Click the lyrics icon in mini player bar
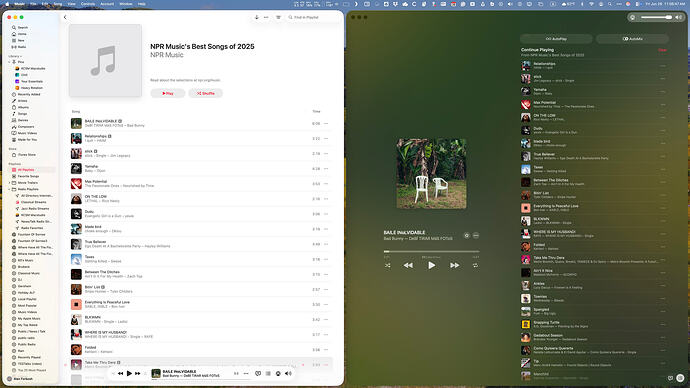The image size is (690, 388). click(258, 373)
